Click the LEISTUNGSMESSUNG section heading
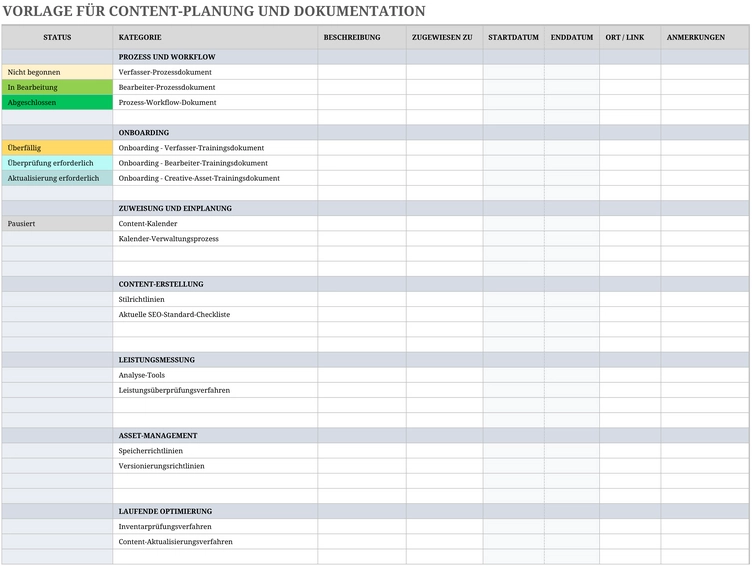The width and height of the screenshot is (752, 566). tap(156, 360)
